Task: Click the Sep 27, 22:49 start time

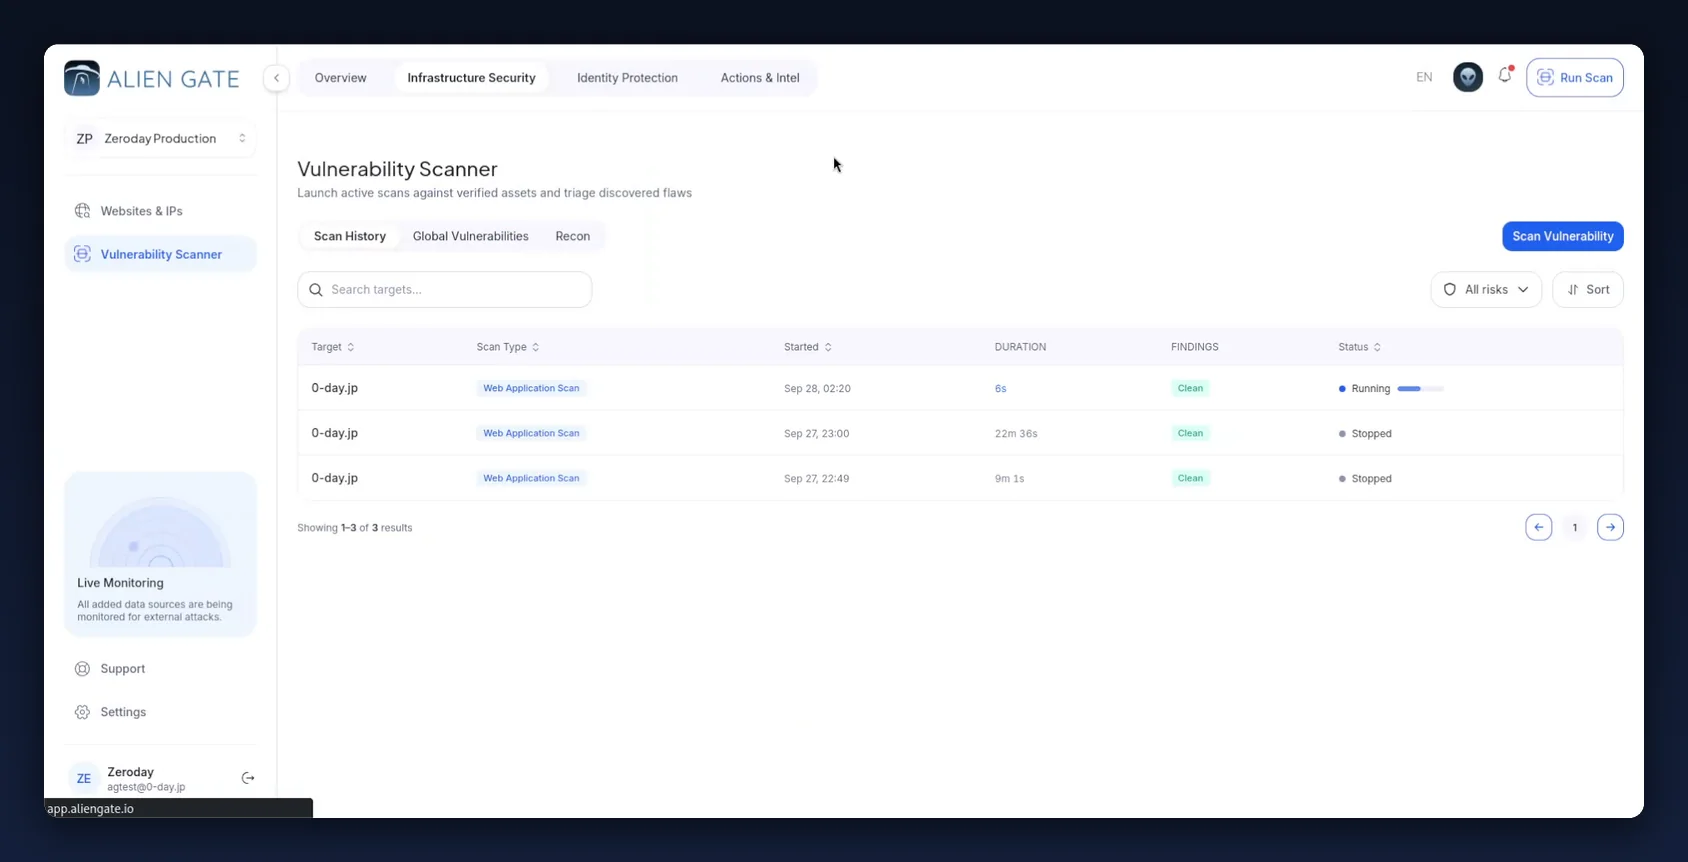Action: (817, 478)
